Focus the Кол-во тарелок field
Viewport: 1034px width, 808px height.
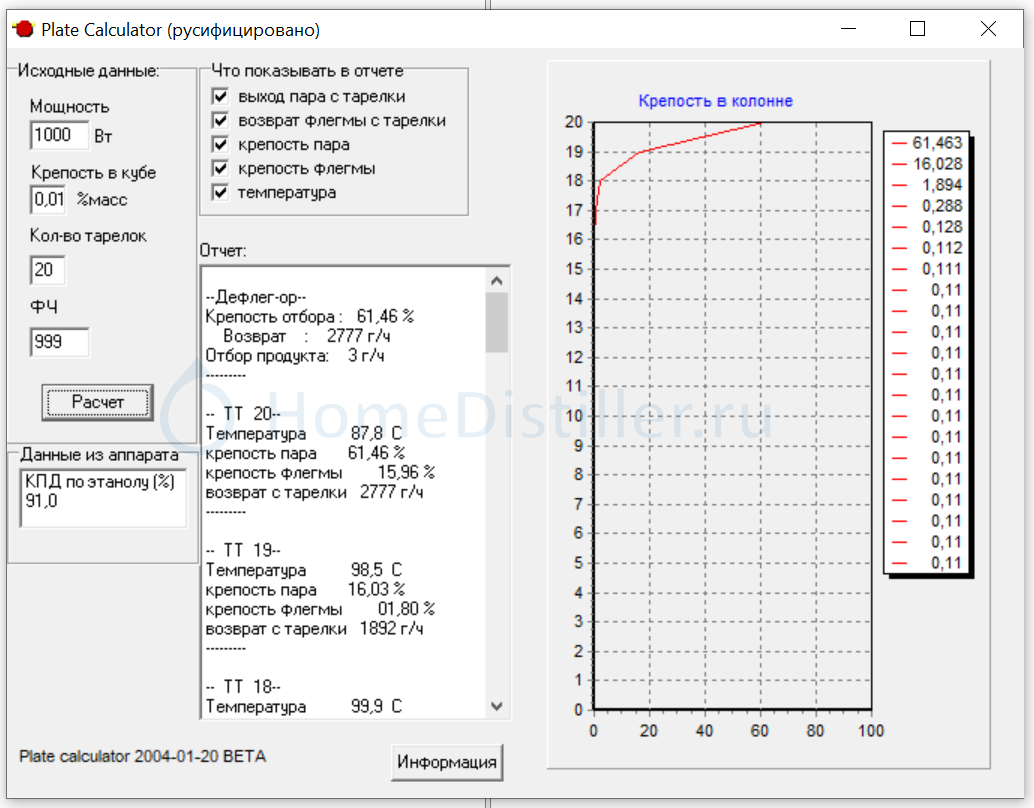(x=49, y=270)
